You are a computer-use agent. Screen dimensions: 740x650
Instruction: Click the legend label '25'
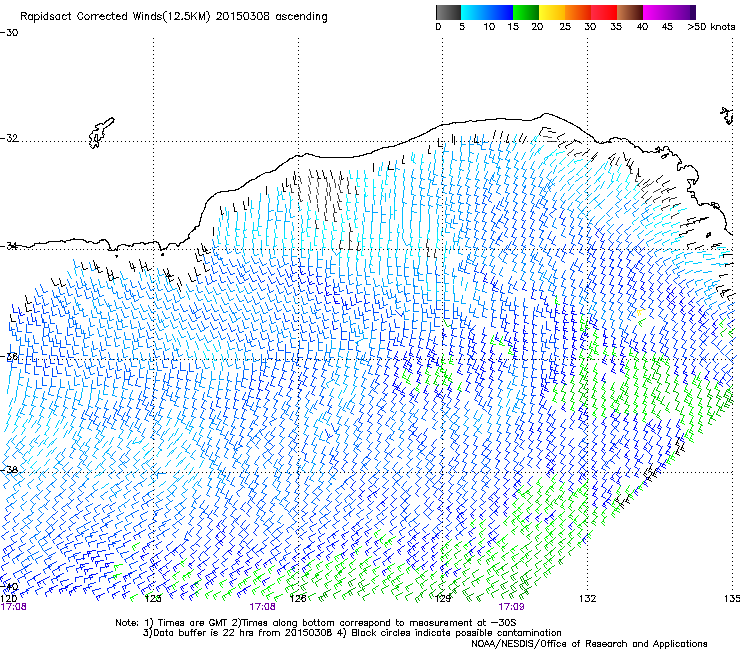565,27
